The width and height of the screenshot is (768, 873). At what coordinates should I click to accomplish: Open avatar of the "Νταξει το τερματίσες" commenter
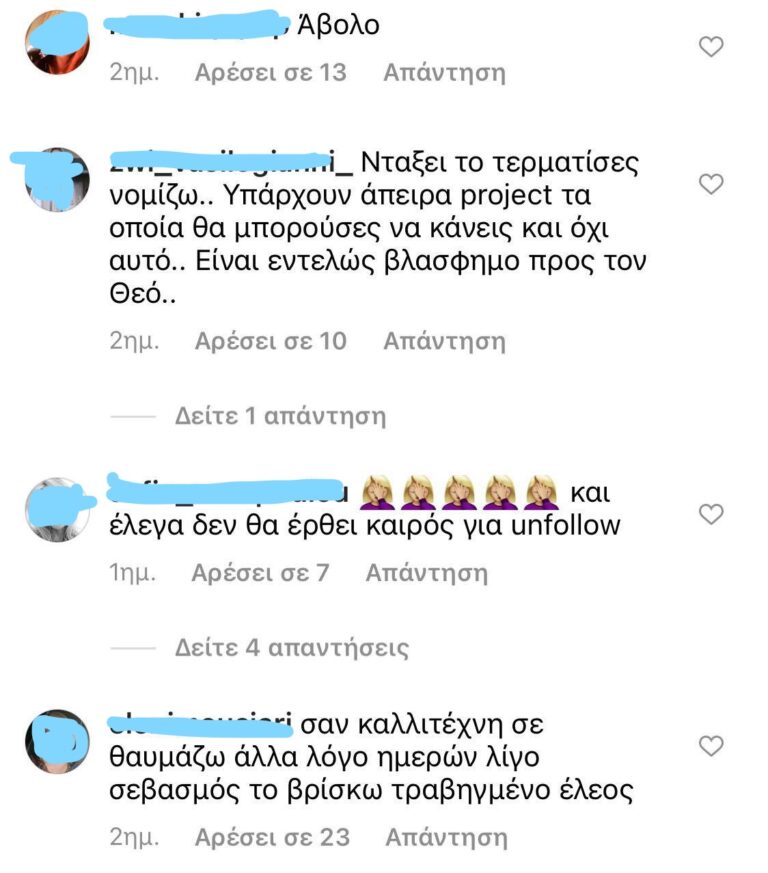[x=57, y=179]
